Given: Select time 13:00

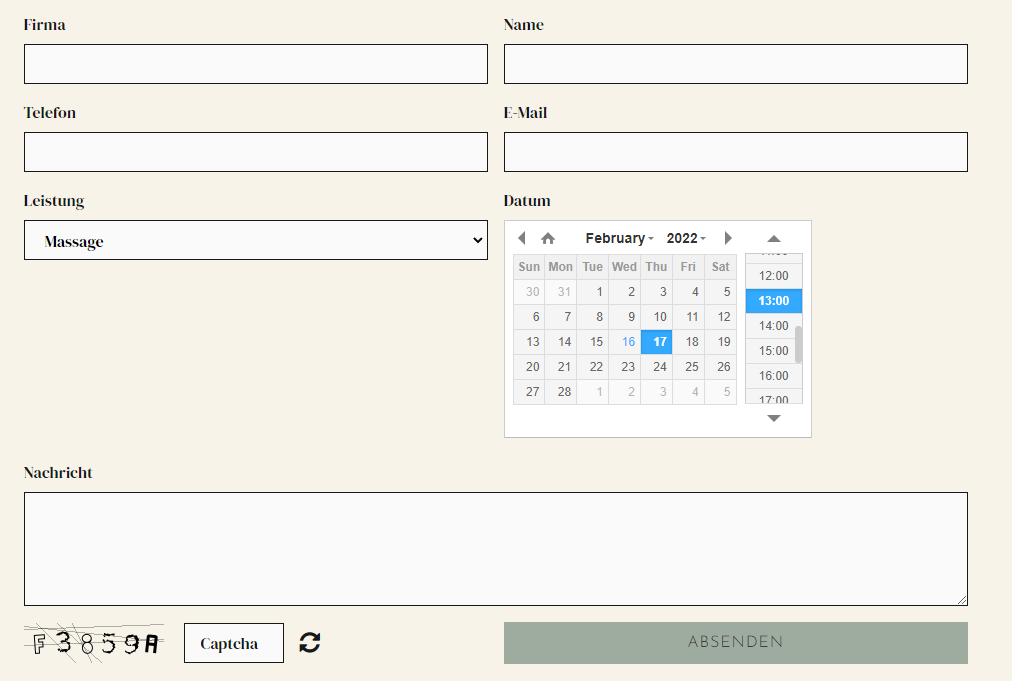Looking at the screenshot, I should (x=774, y=301).
